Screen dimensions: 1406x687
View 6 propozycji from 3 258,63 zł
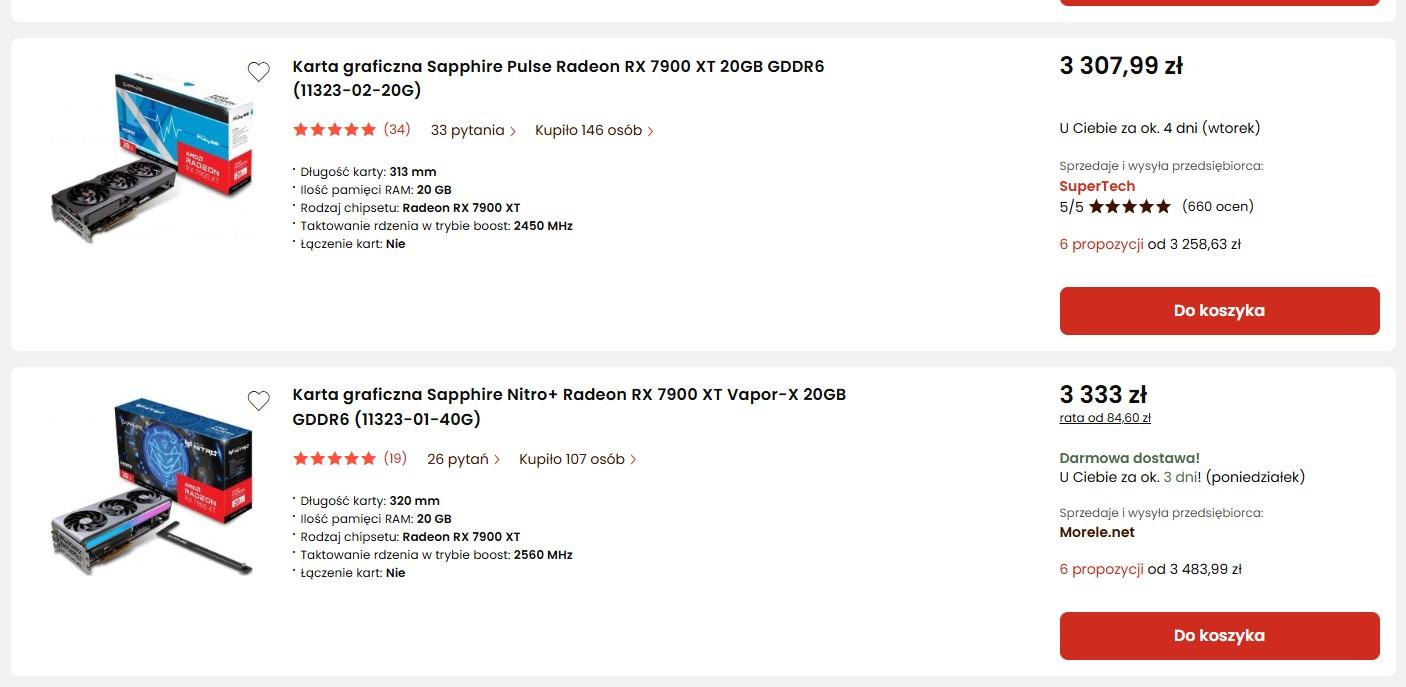point(1101,244)
